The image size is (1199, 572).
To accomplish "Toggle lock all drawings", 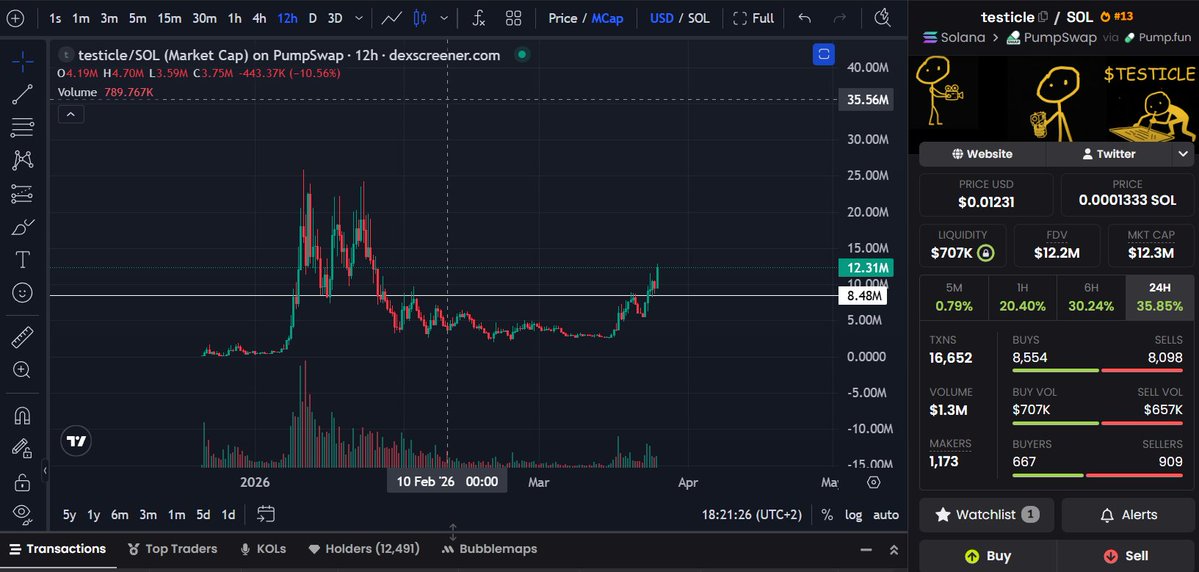I will [22, 482].
